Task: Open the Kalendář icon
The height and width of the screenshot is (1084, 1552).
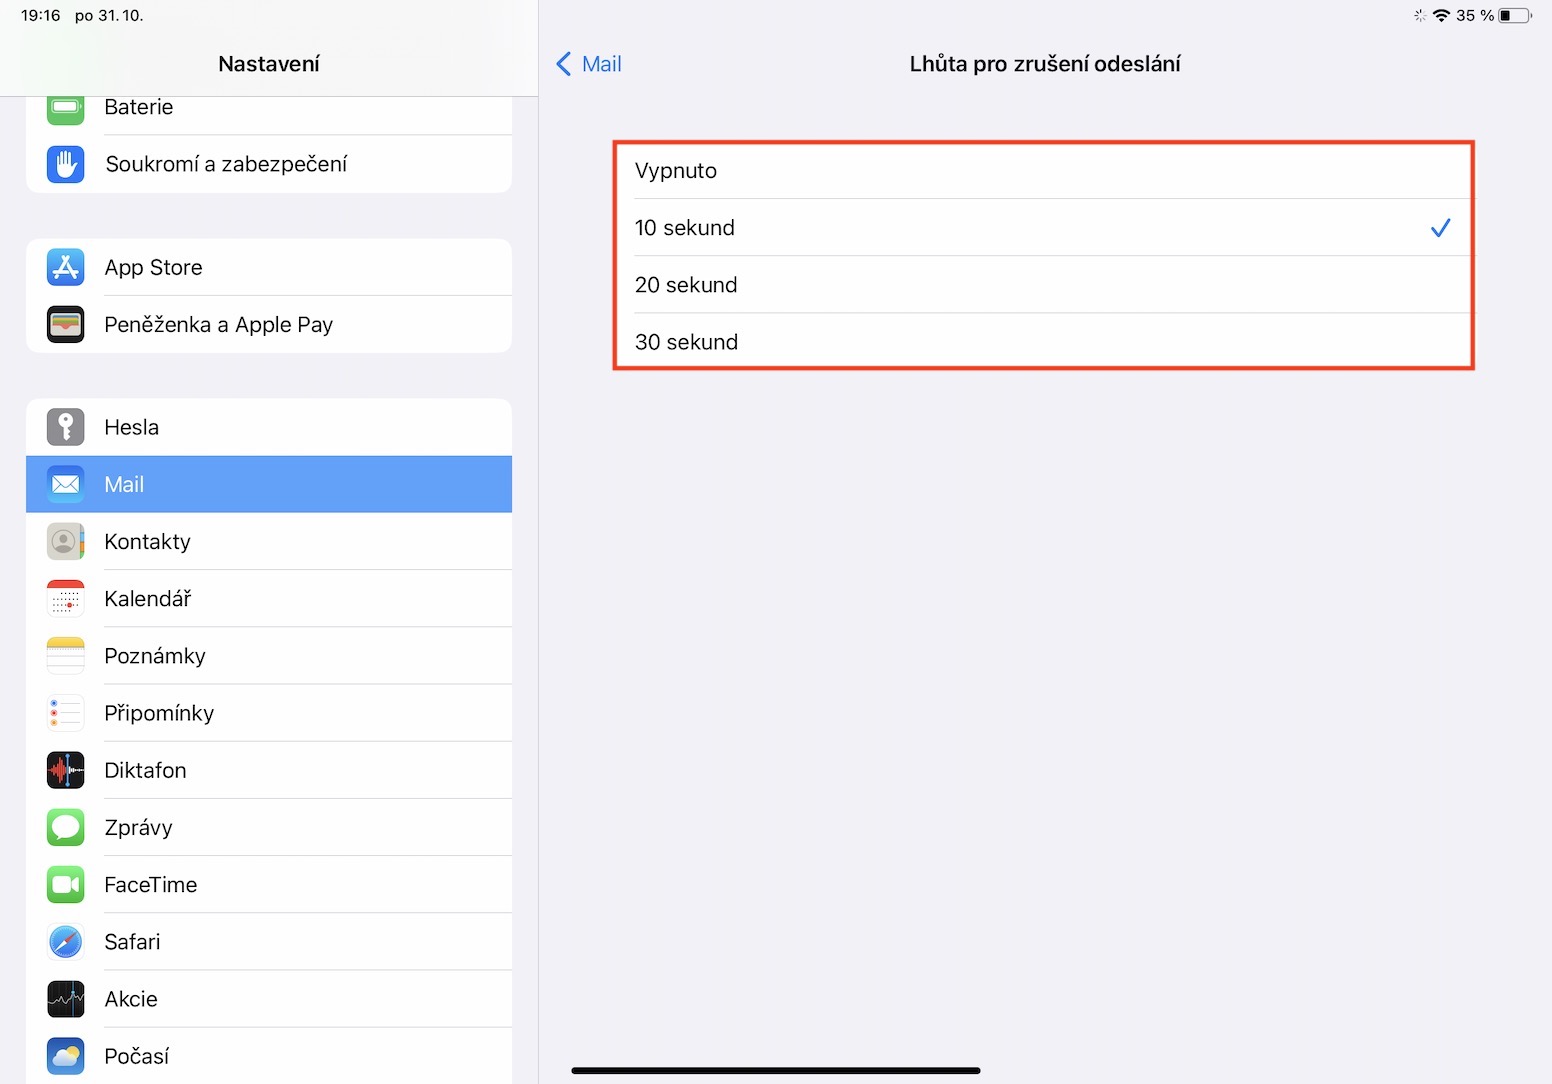Action: point(66,599)
